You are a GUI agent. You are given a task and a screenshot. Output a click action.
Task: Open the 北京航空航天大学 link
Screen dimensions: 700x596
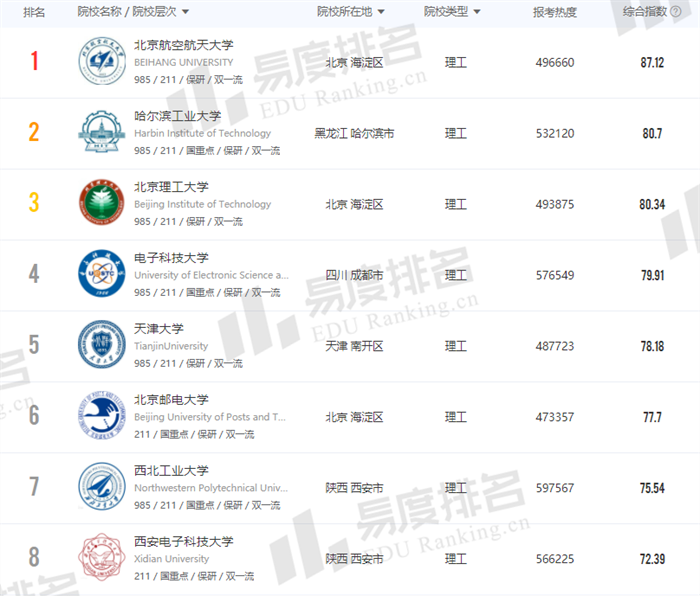183,45
